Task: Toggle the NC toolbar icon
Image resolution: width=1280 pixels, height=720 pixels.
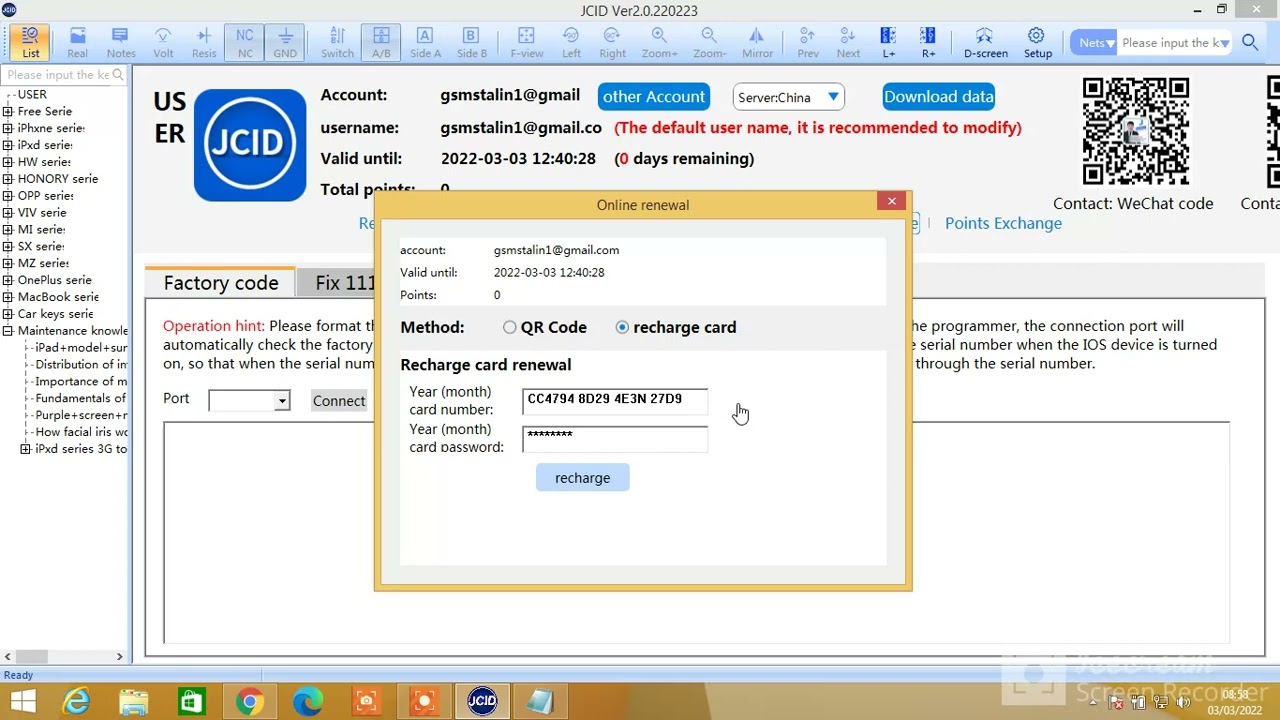Action: point(245,43)
